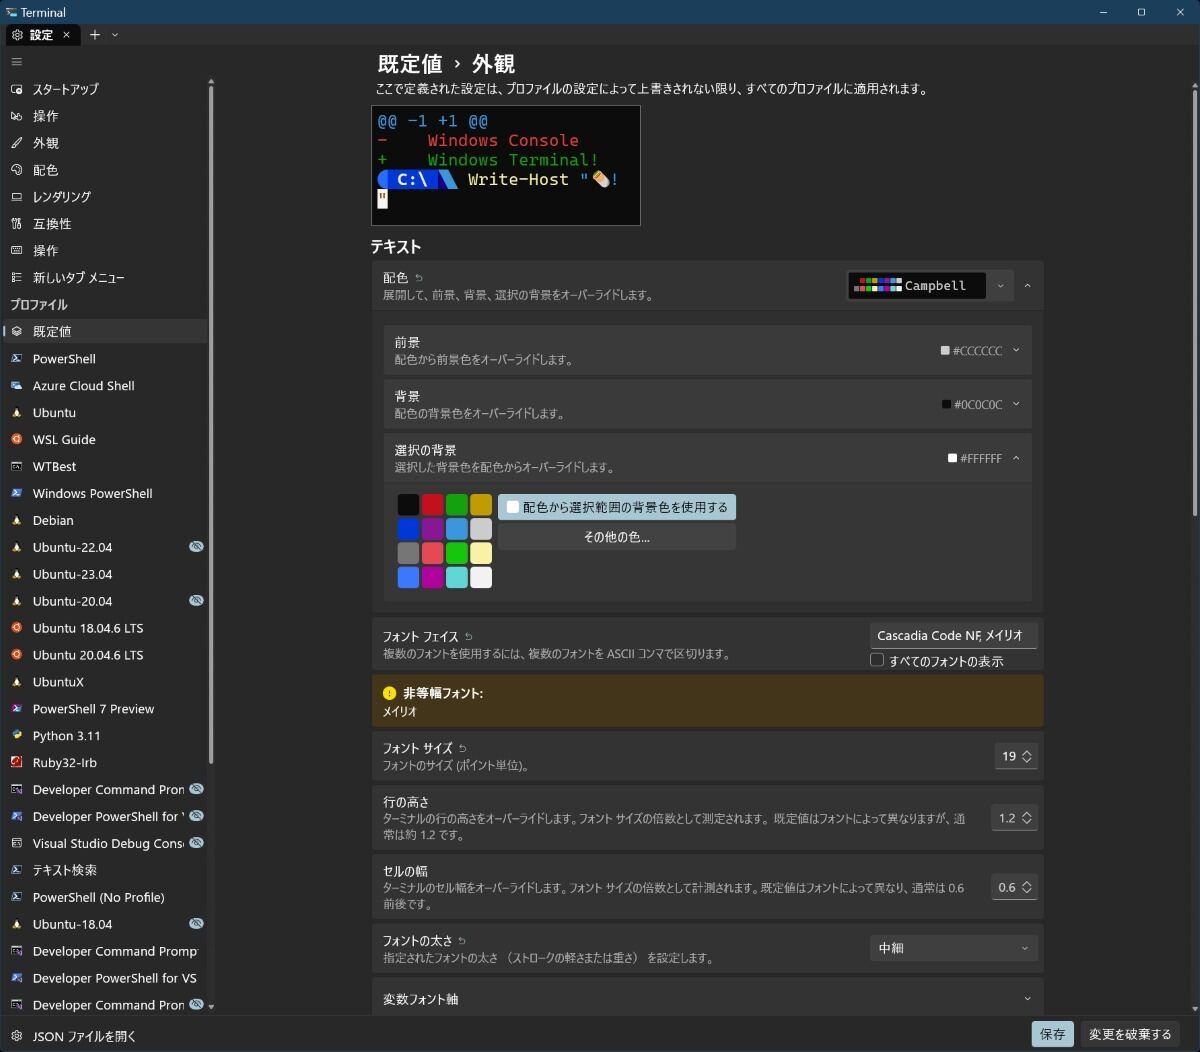Click 既定値 in the breadcrumb header
The height and width of the screenshot is (1052, 1200).
410,64
